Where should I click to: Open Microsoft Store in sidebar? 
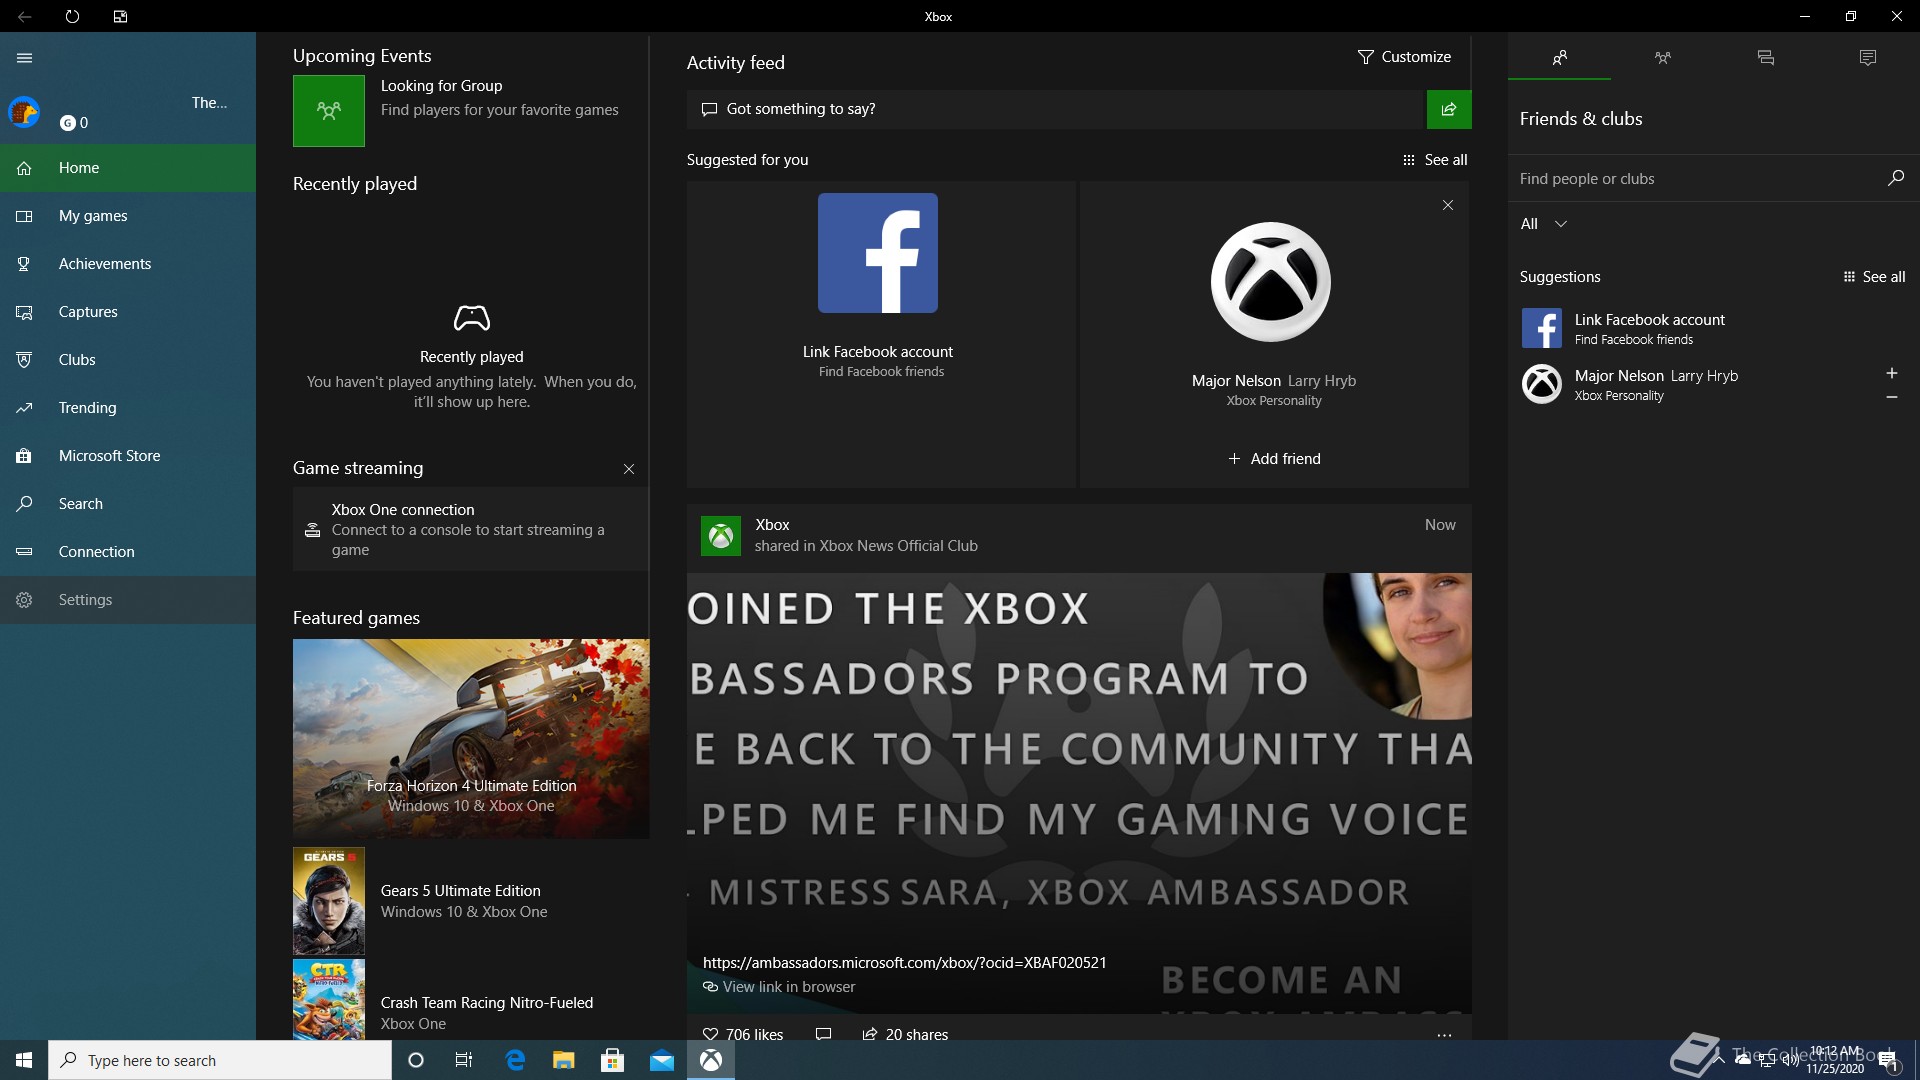128,456
